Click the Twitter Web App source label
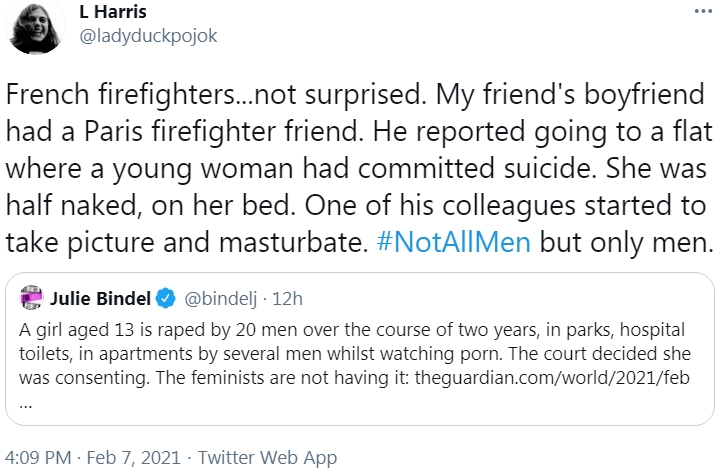The image size is (723, 468). (x=267, y=457)
